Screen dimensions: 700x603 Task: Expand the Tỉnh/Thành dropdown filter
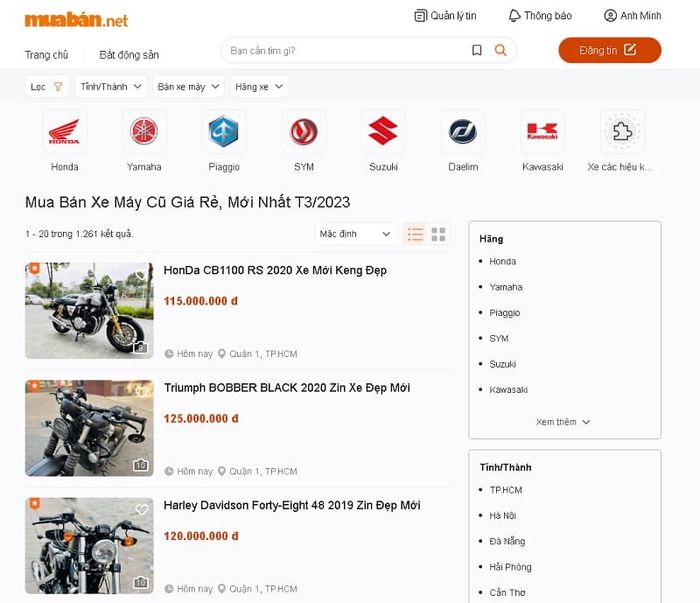tap(111, 87)
